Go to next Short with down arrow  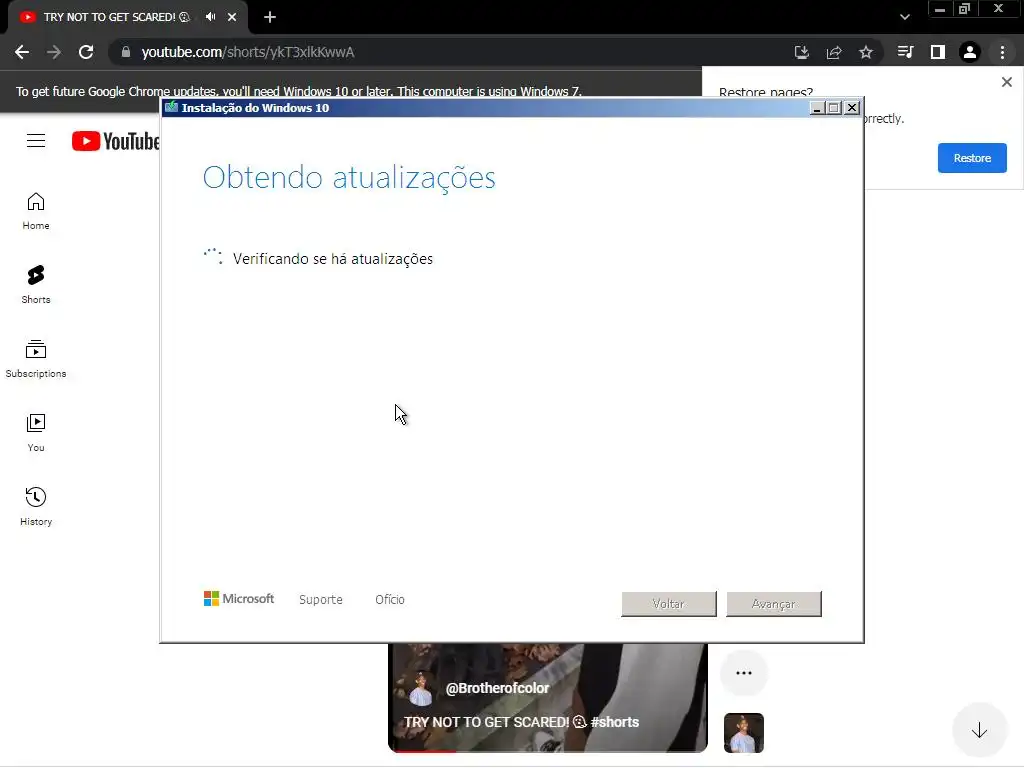click(x=979, y=730)
